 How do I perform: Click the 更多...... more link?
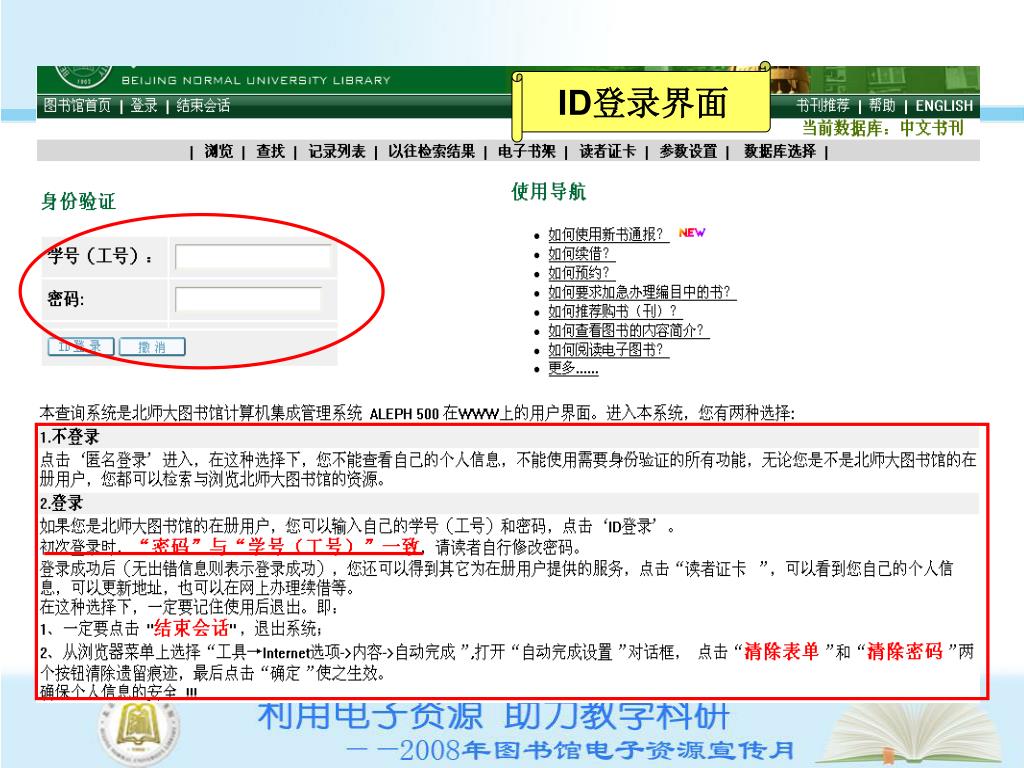[x=573, y=368]
